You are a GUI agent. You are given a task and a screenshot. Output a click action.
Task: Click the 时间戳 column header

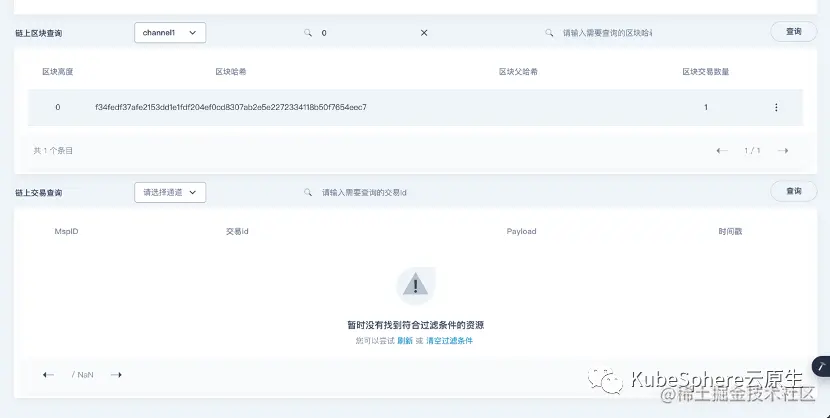pyautogui.click(x=730, y=232)
